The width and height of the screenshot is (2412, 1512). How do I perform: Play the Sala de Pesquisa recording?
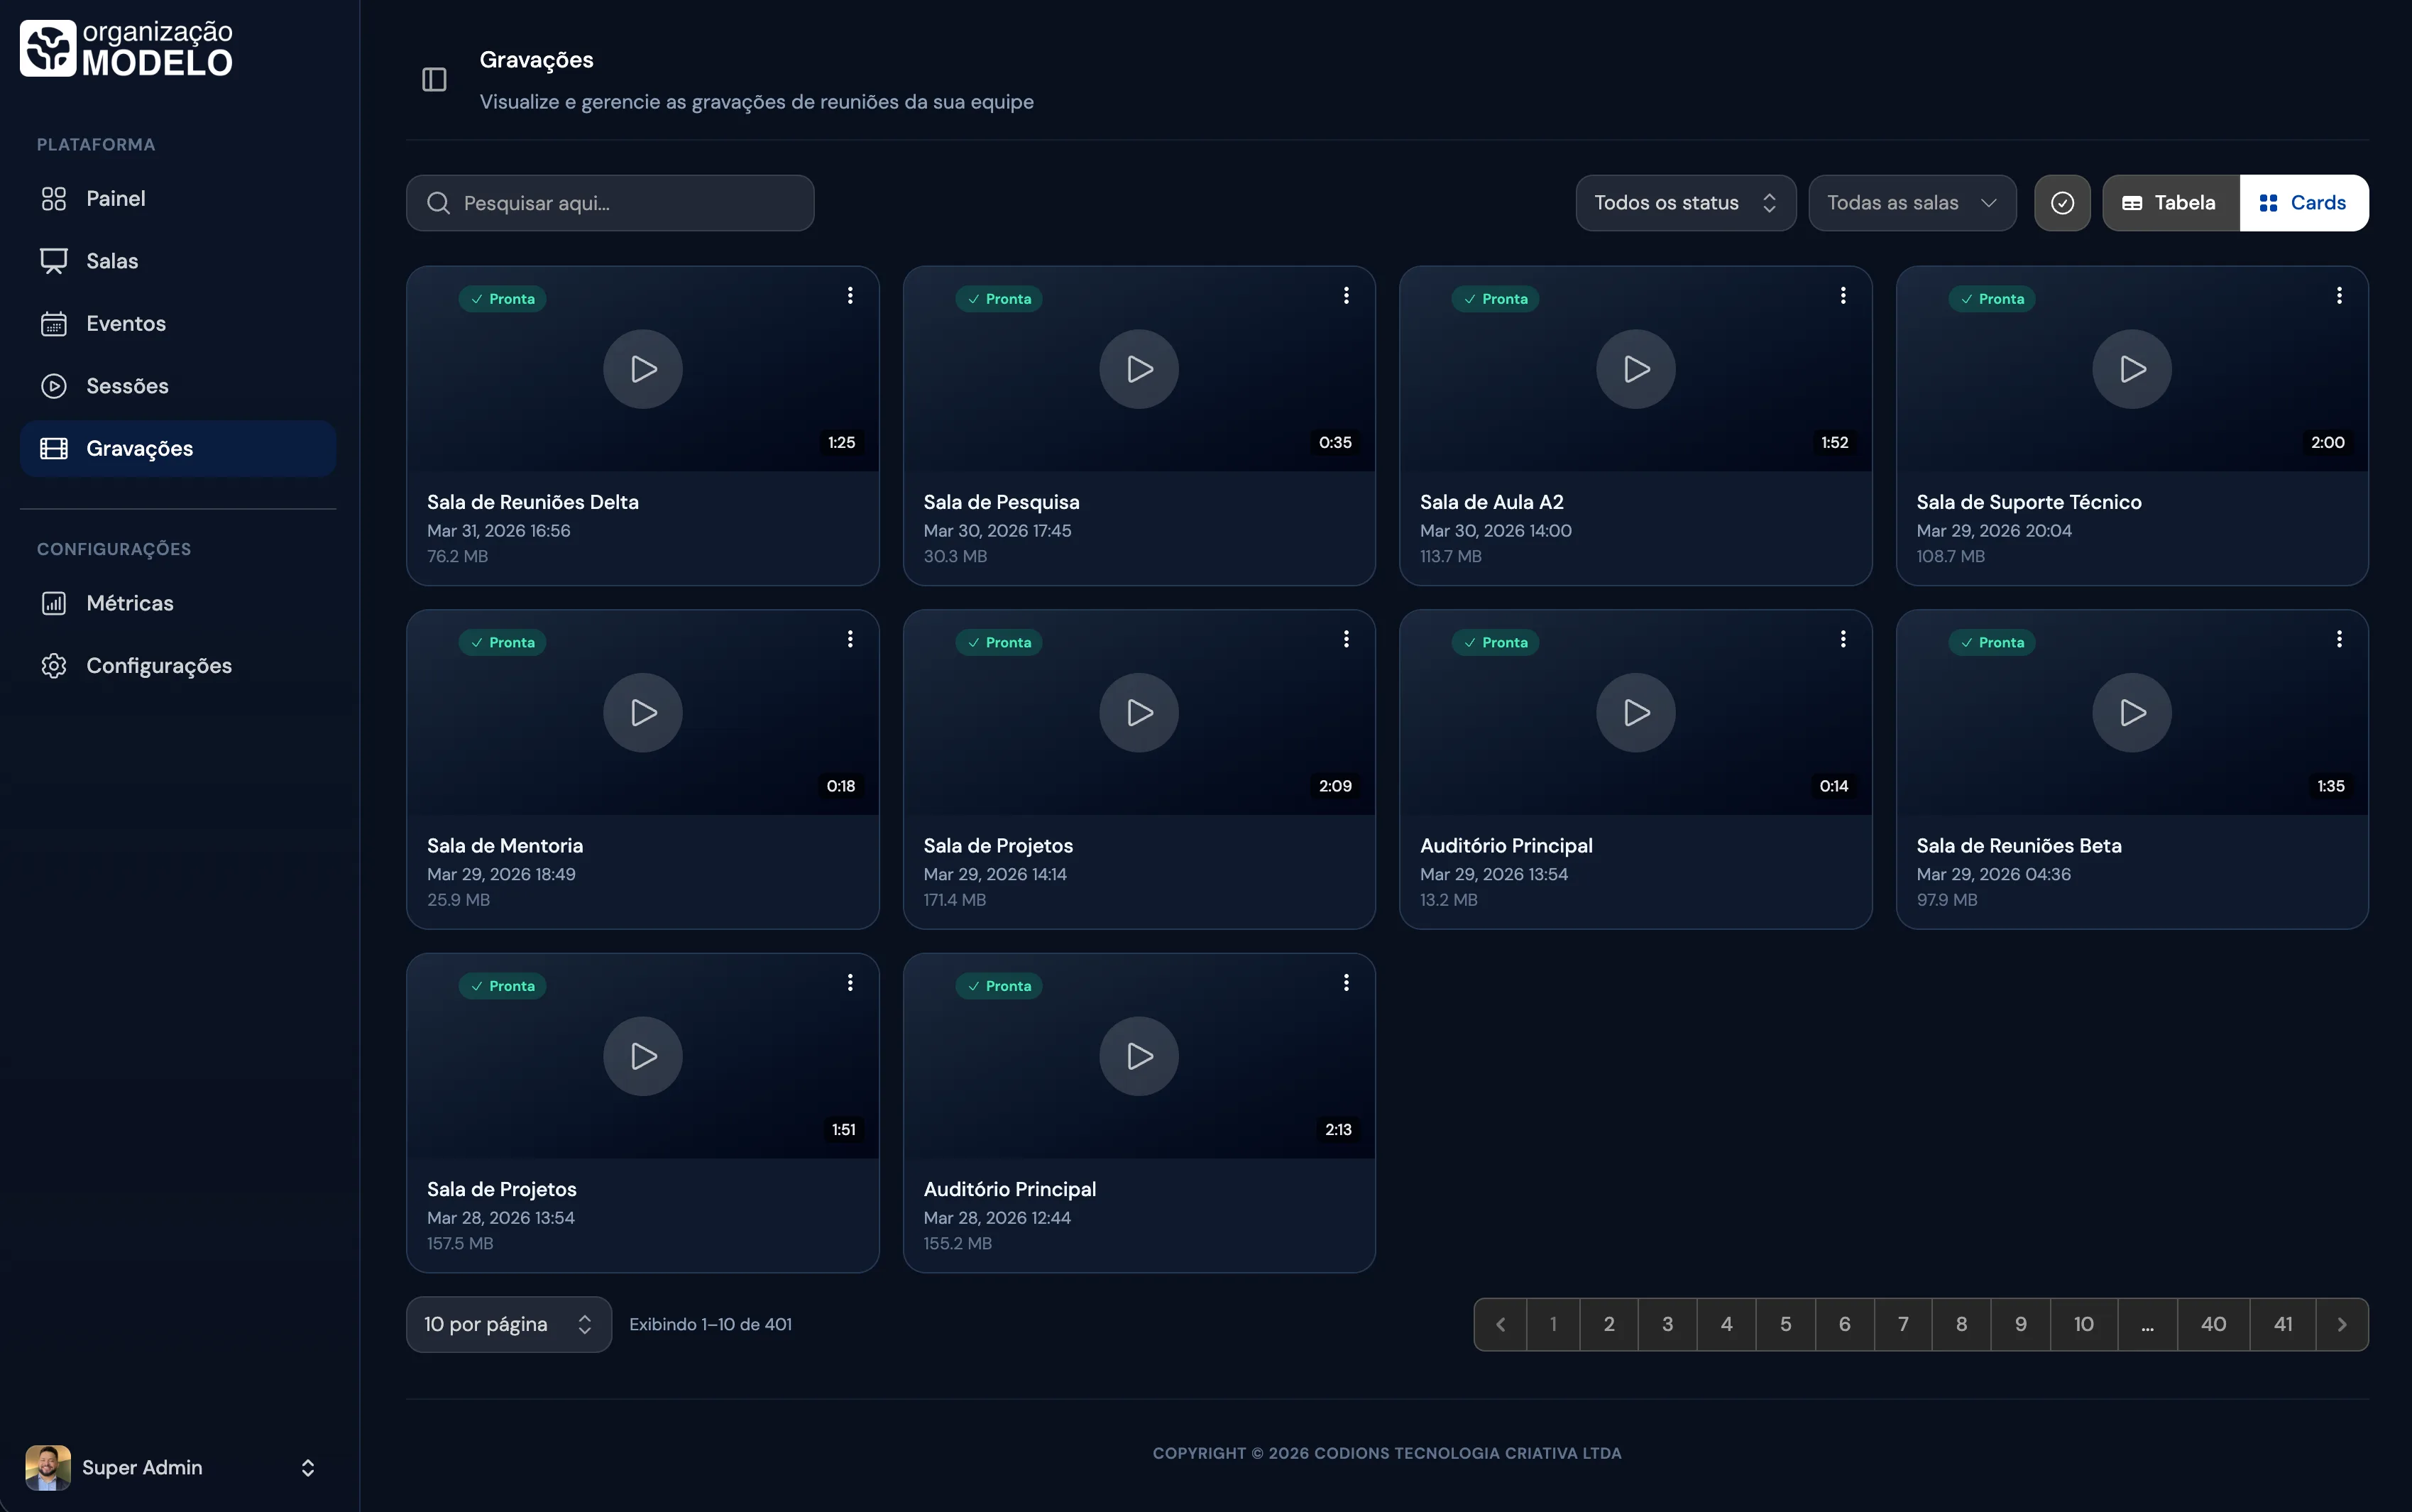coord(1138,369)
